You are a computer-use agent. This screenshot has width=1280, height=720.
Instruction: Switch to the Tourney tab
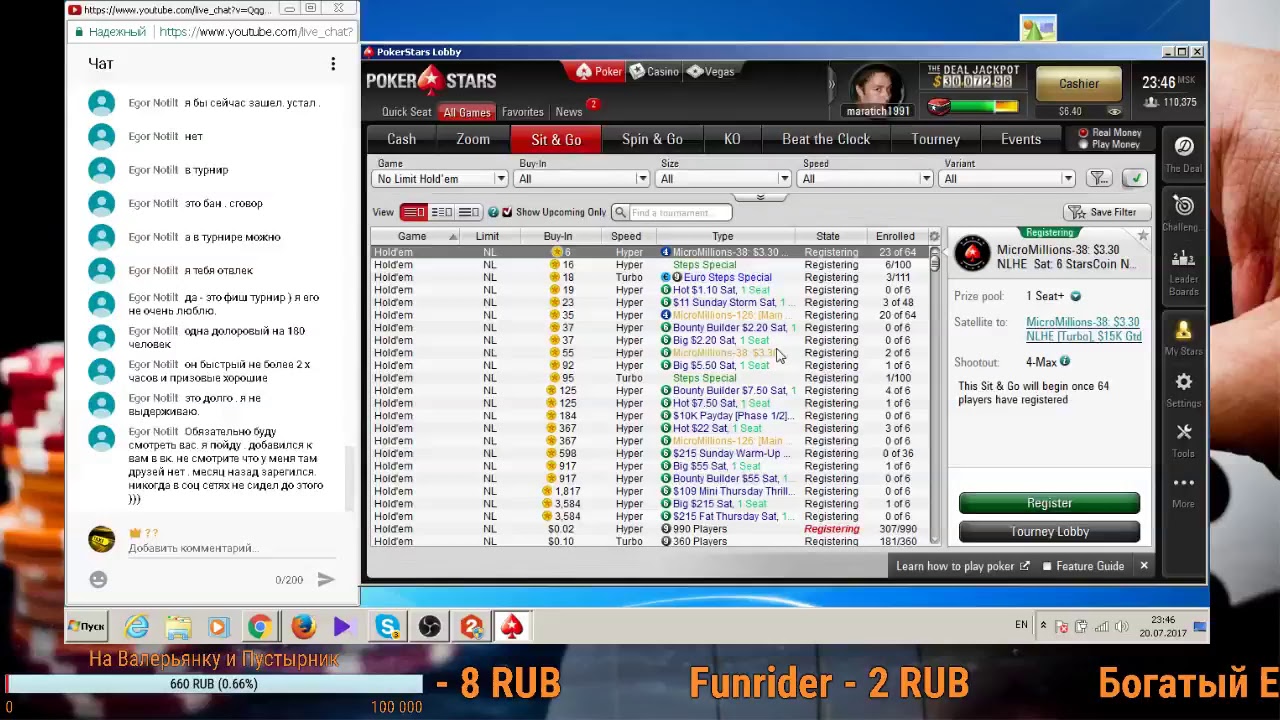[936, 139]
